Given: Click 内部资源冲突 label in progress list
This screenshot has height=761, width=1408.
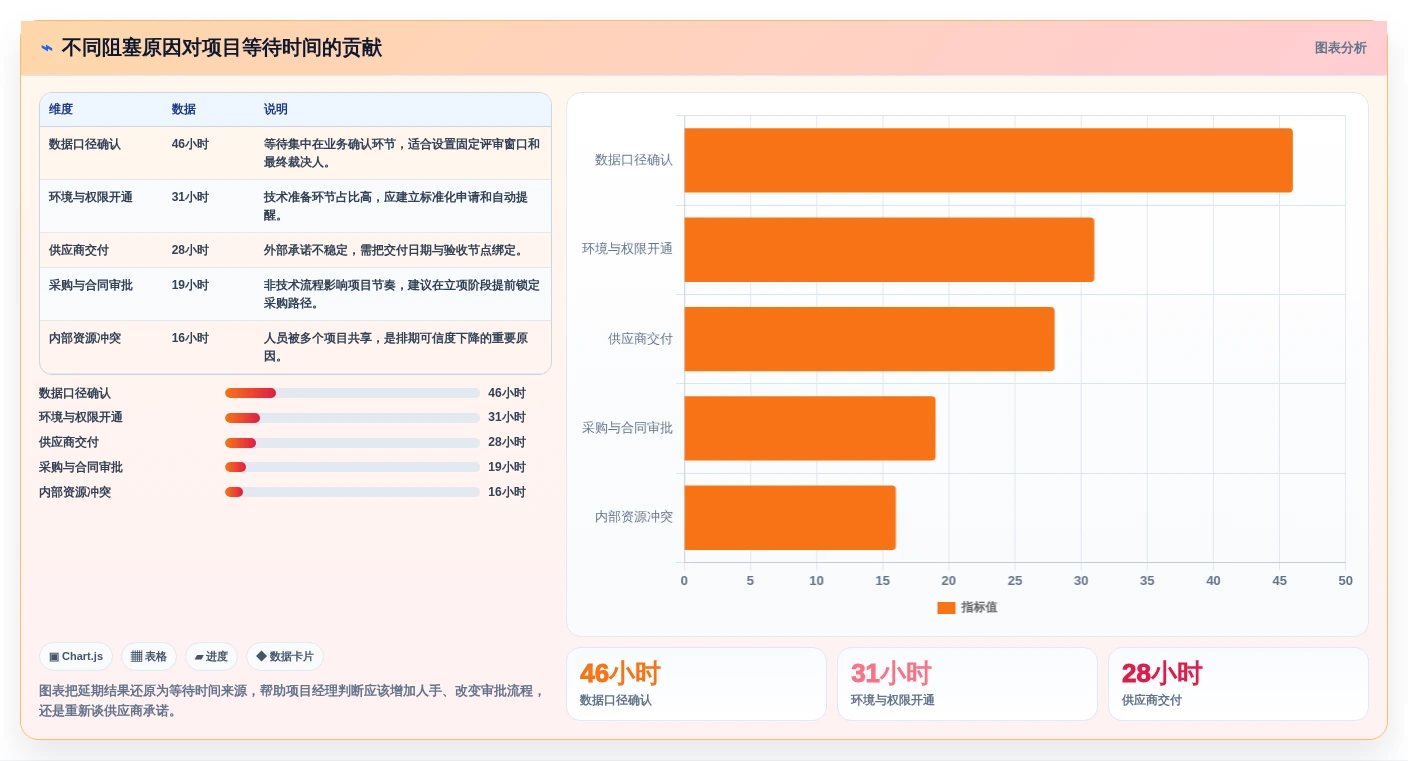Looking at the screenshot, I should click(75, 492).
